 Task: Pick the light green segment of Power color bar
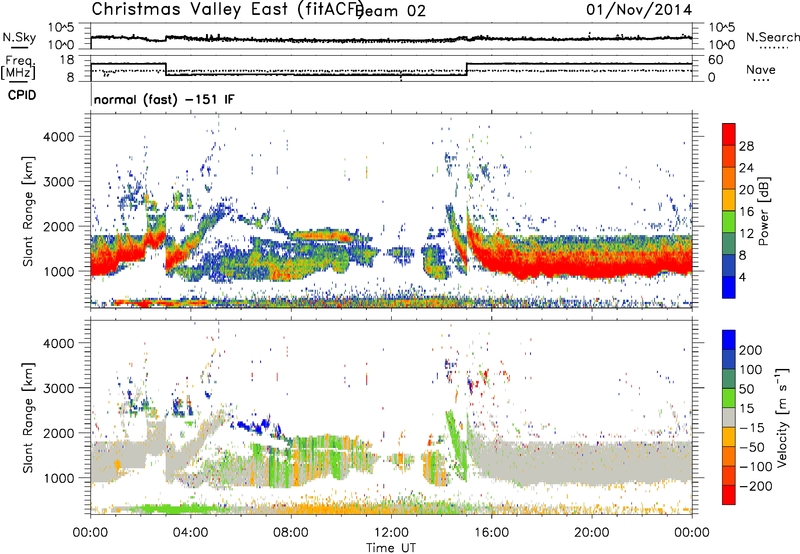click(729, 222)
